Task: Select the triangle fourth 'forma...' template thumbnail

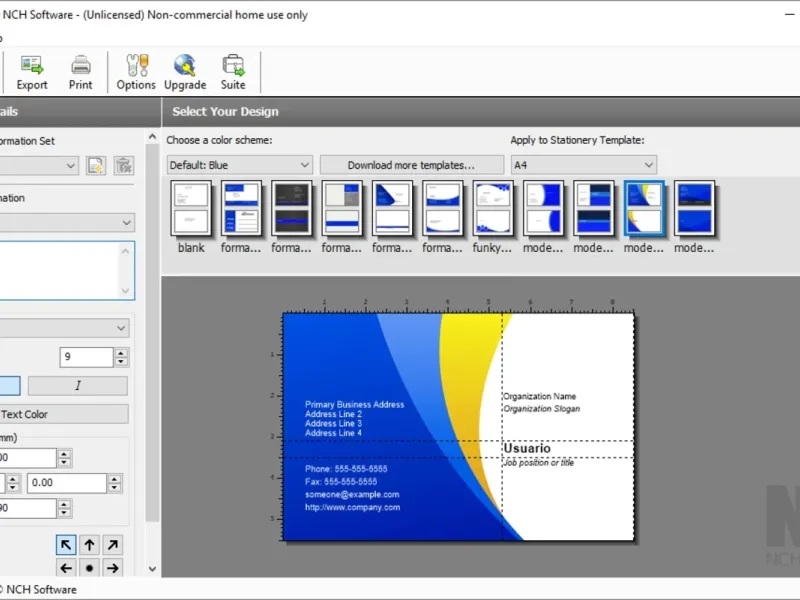Action: [392, 208]
